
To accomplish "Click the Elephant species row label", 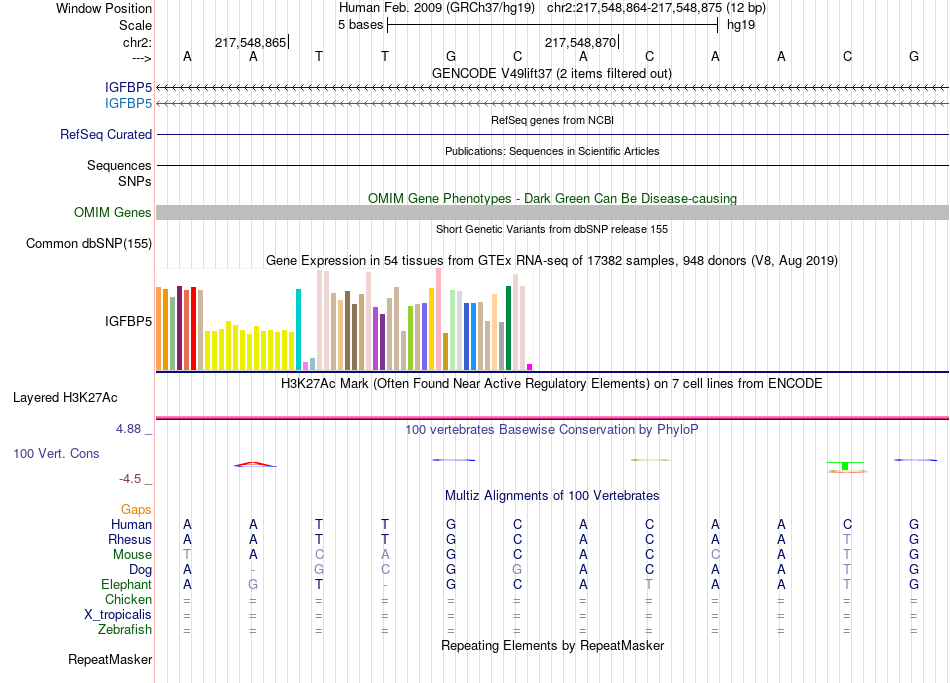I will click(x=126, y=584).
